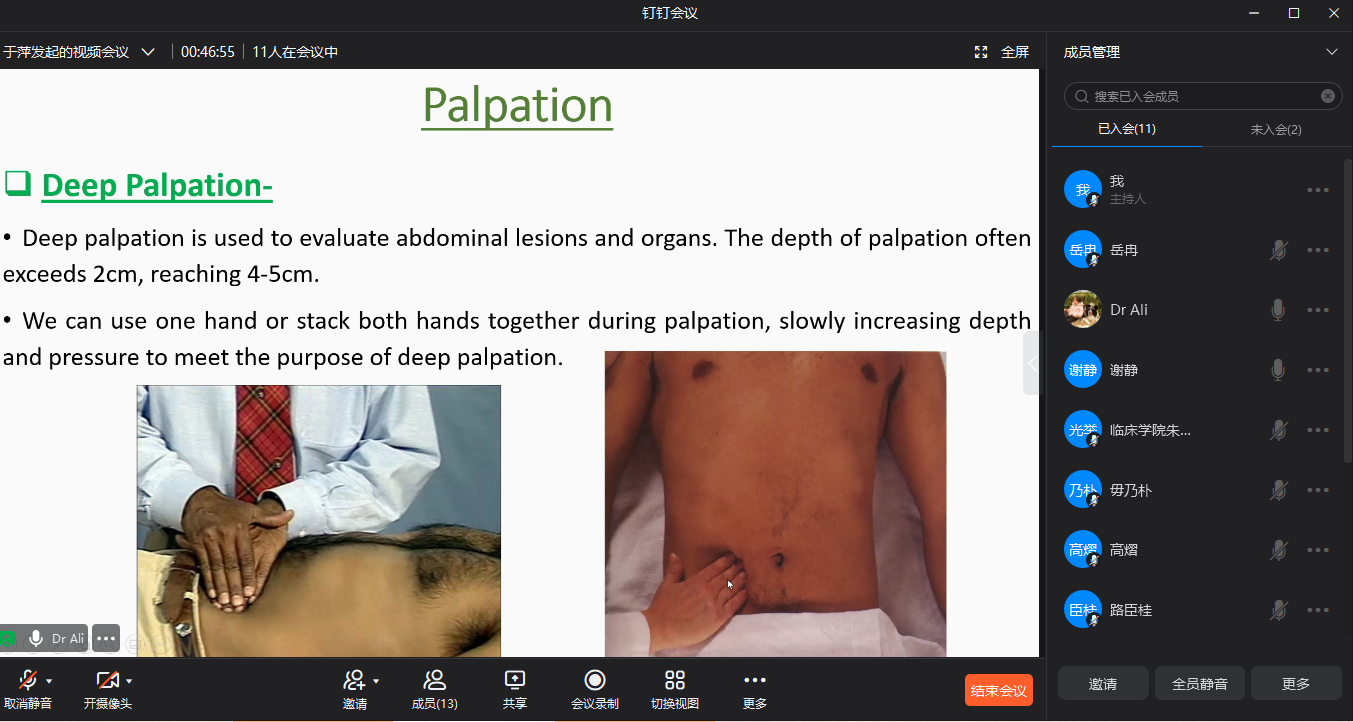Unmute my microphone
Viewport: 1353px width, 722px height.
click(27, 681)
